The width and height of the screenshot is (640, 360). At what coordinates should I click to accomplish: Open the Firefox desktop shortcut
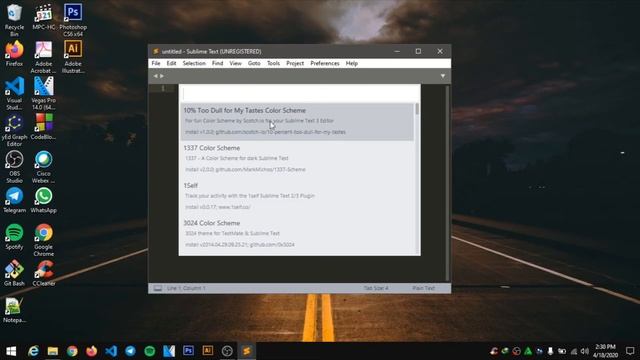click(x=14, y=53)
